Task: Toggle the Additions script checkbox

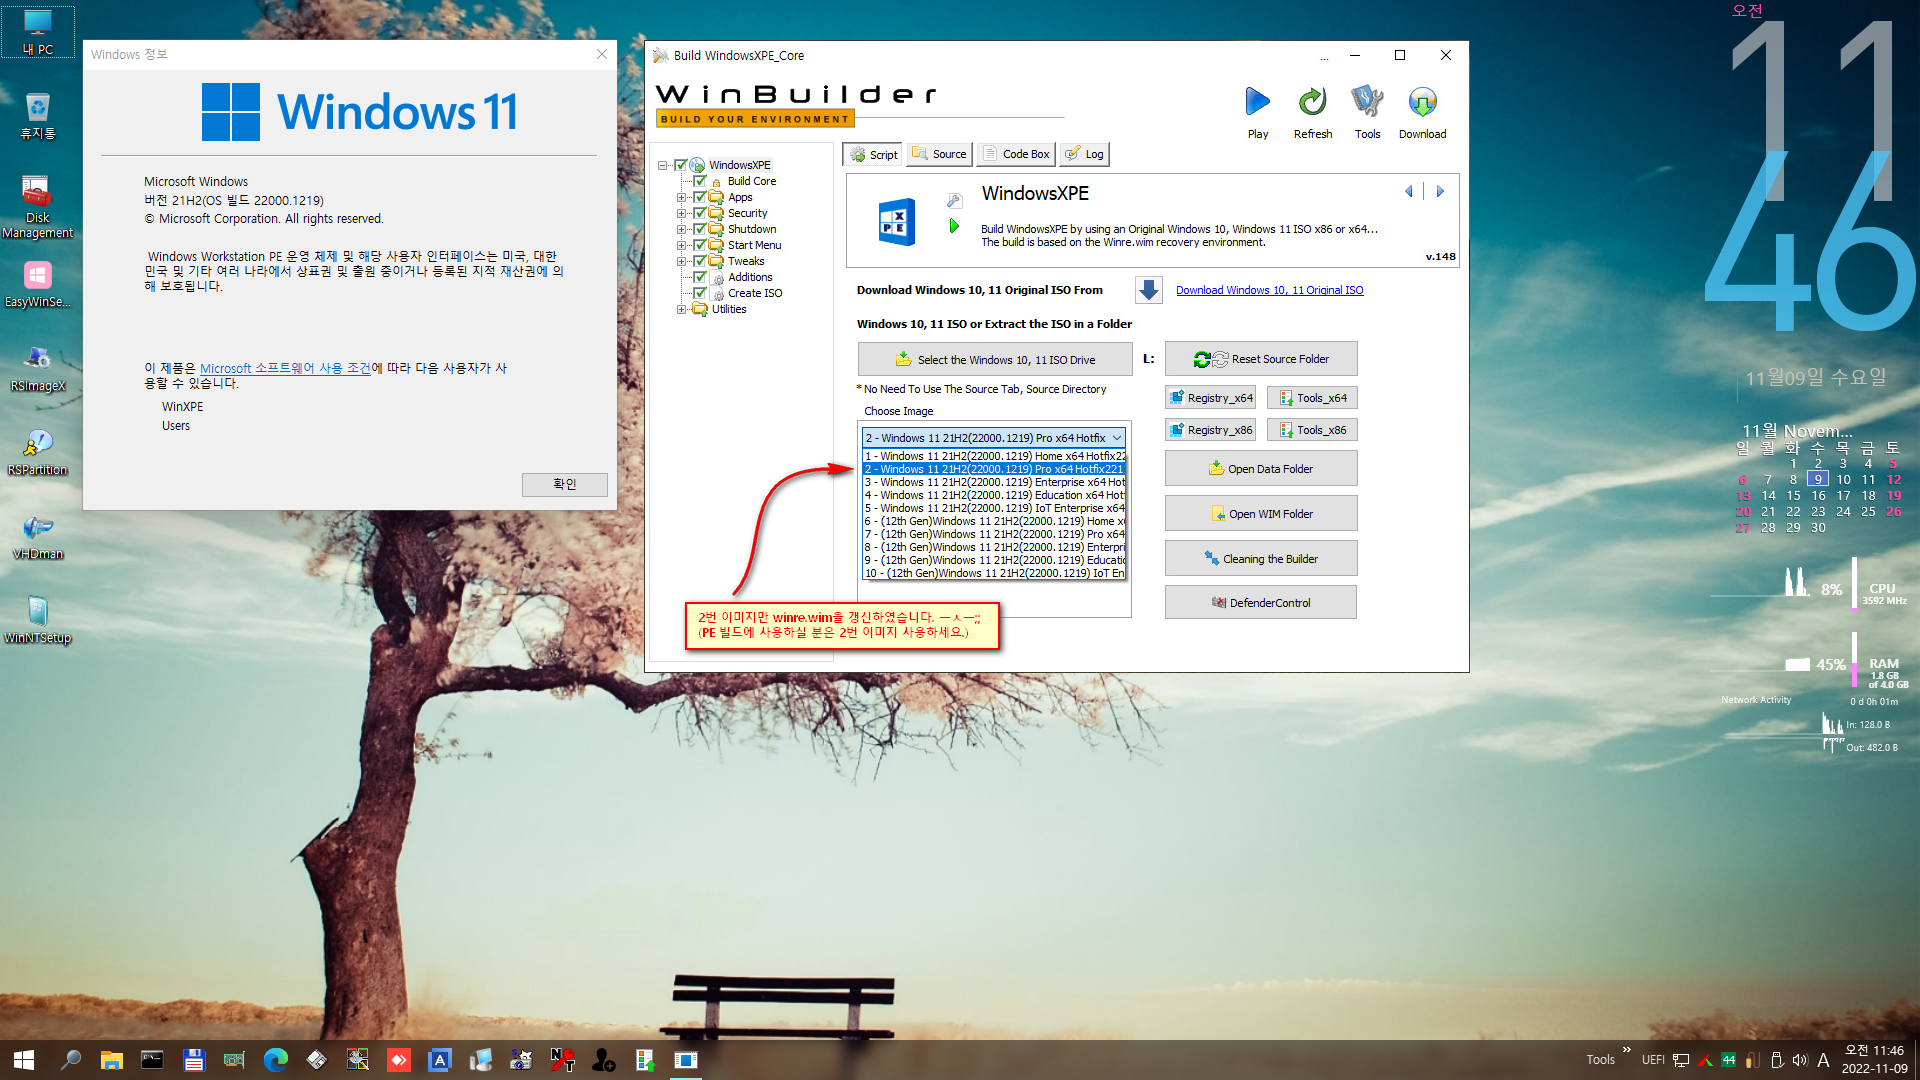Action: tap(700, 277)
